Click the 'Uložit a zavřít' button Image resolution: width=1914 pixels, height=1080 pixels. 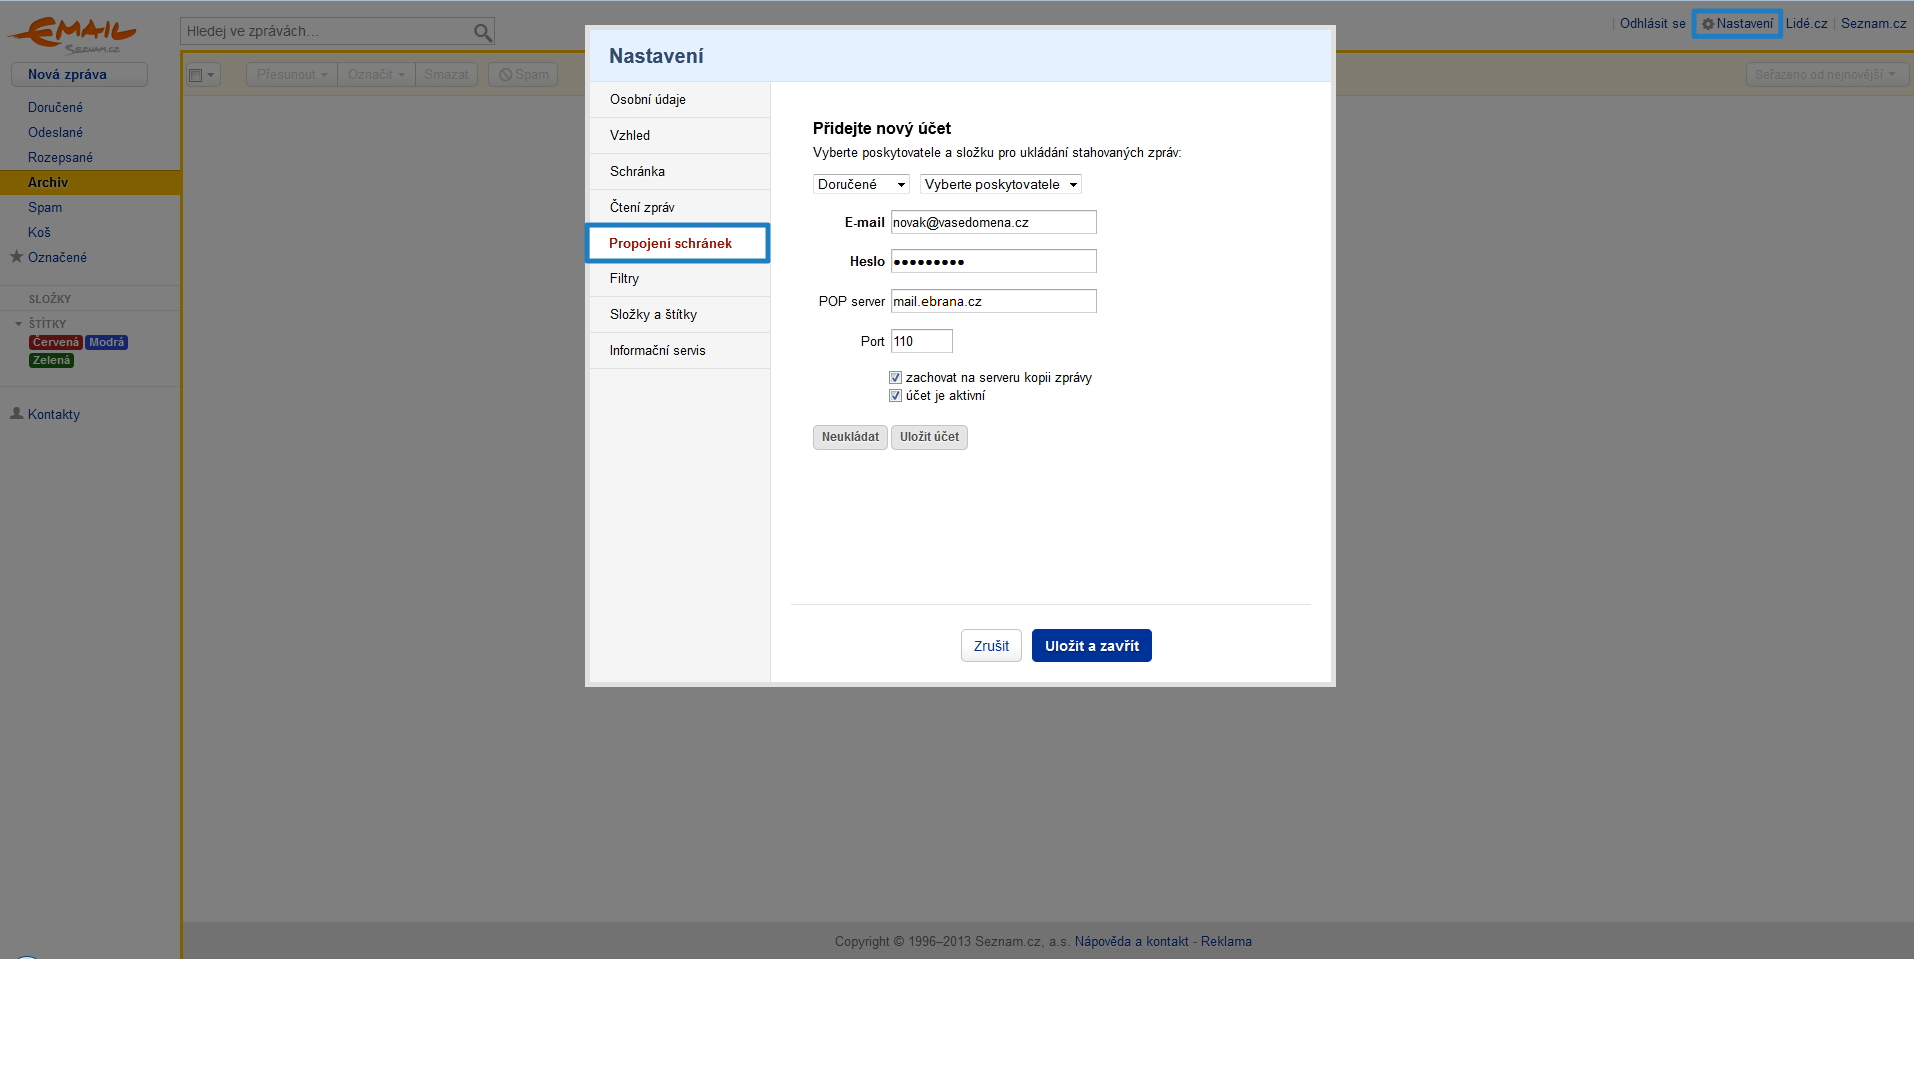coord(1091,646)
